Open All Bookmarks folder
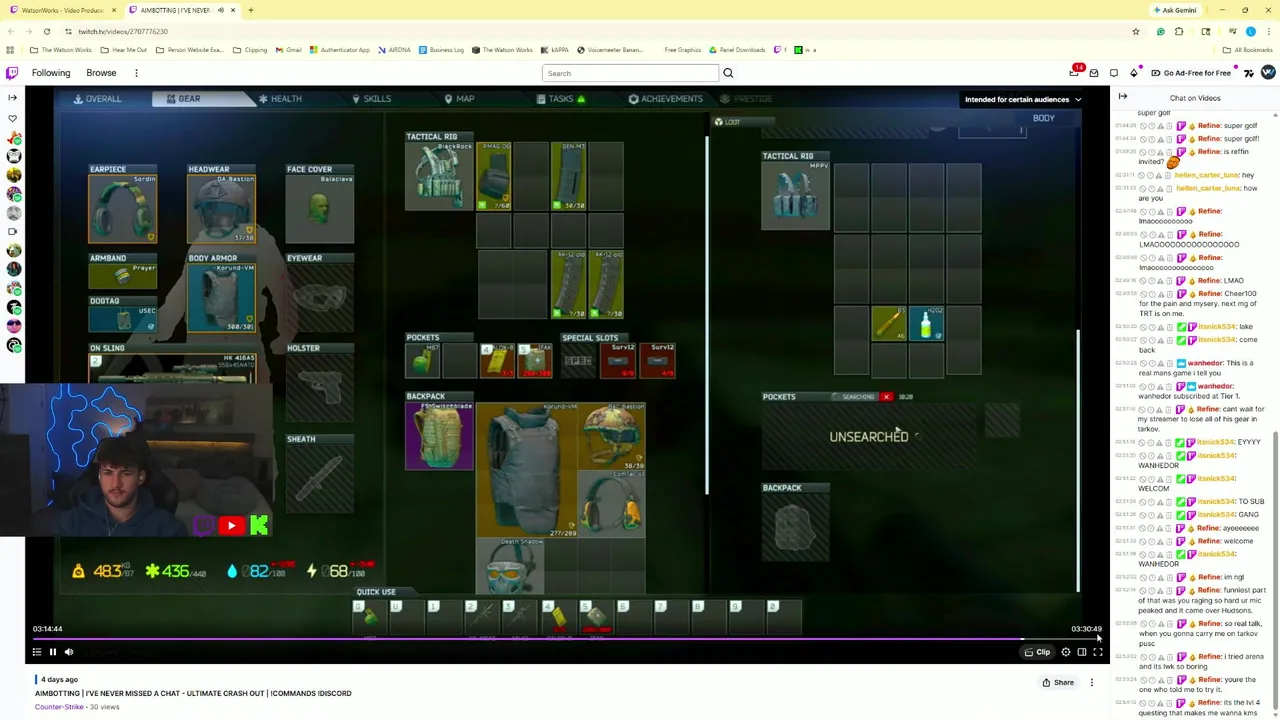The height and width of the screenshot is (720, 1280). click(x=1247, y=50)
